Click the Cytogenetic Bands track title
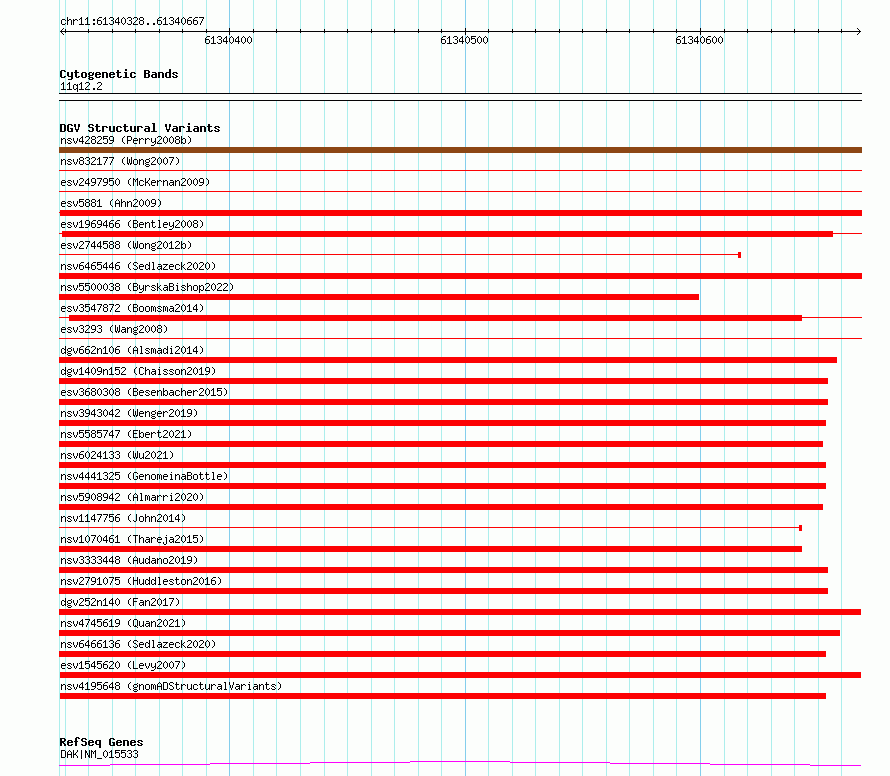The height and width of the screenshot is (776, 890). coord(119,74)
